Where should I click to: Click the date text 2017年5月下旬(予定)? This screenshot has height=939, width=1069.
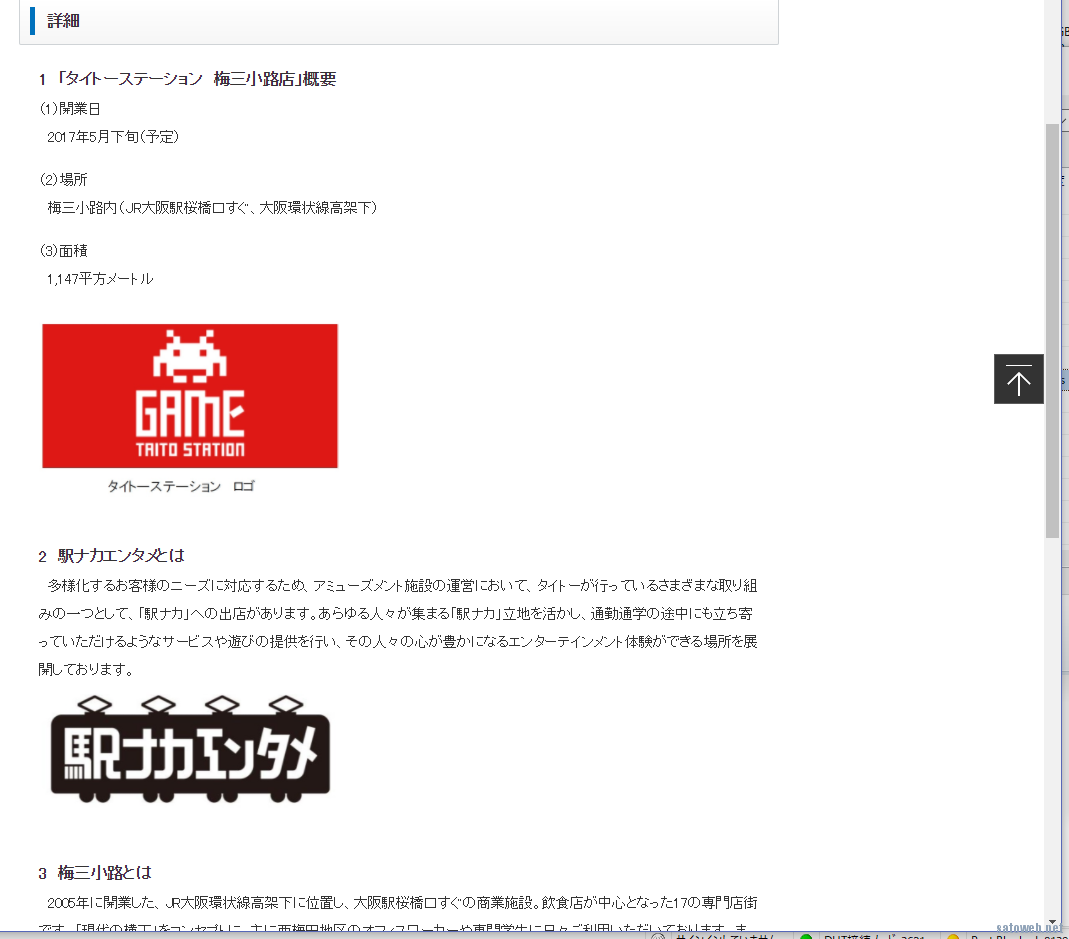pos(113,137)
